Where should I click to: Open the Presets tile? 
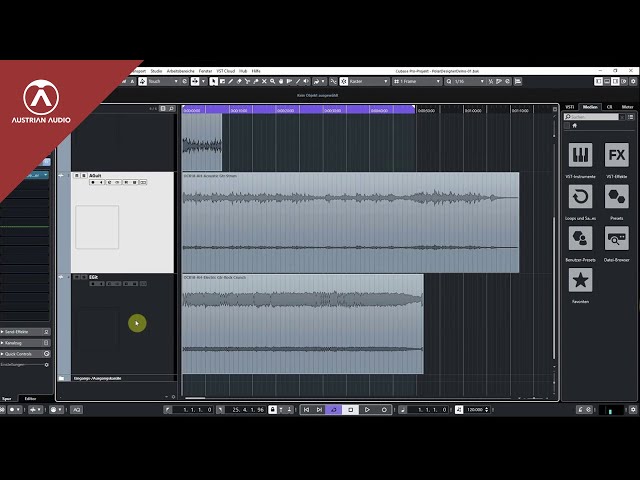[616, 196]
